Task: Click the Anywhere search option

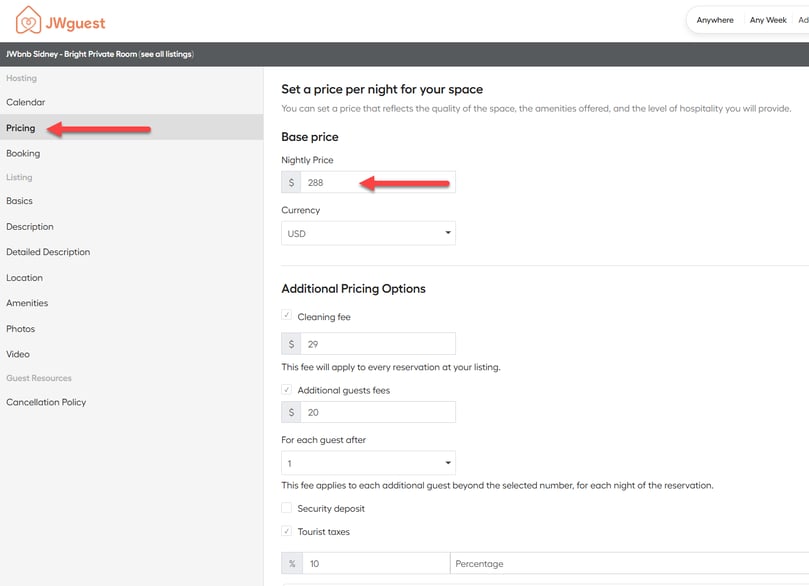Action: click(715, 20)
